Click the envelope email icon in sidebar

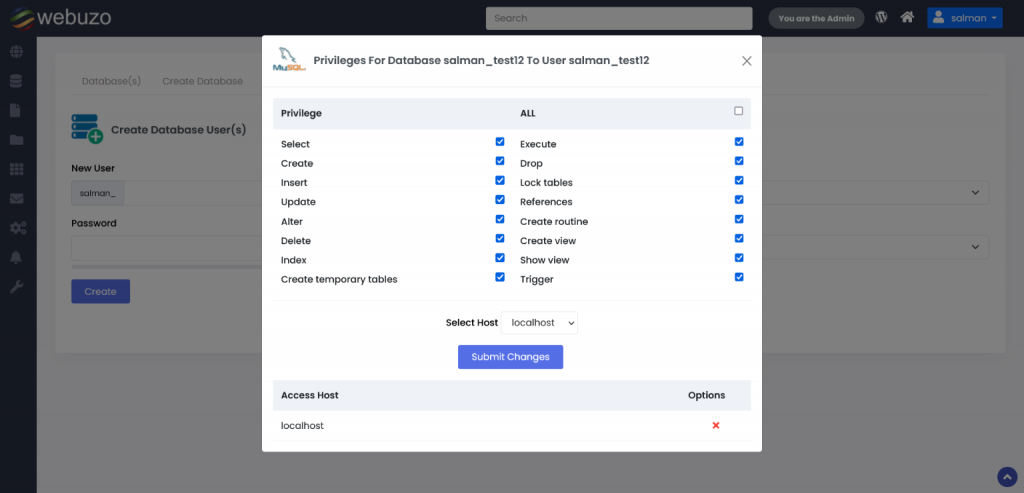16,198
